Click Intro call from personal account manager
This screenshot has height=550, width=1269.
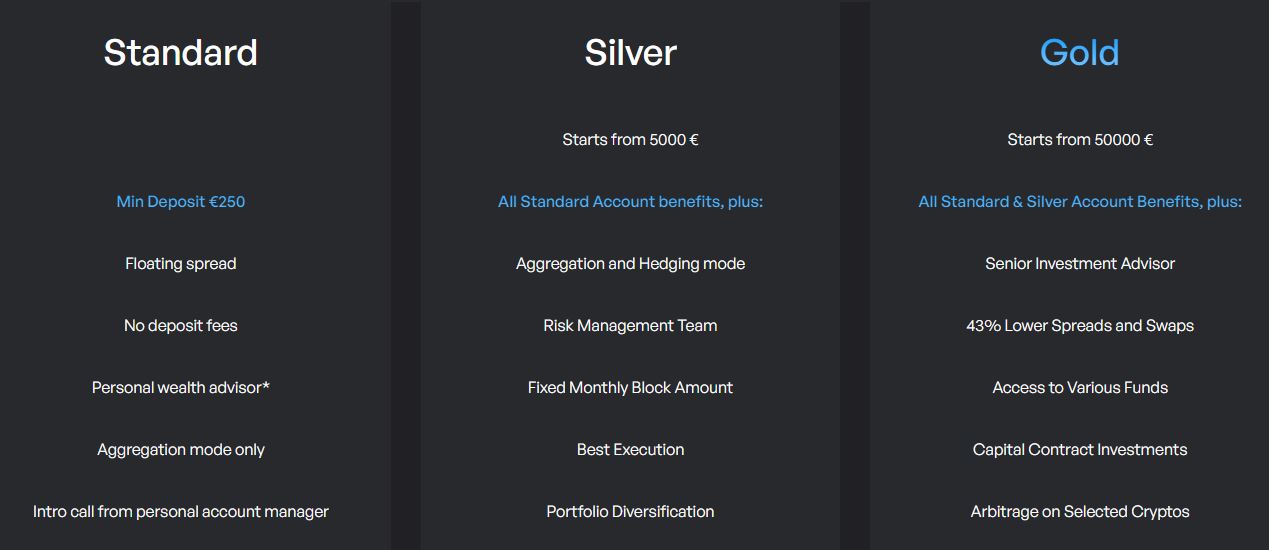click(180, 511)
